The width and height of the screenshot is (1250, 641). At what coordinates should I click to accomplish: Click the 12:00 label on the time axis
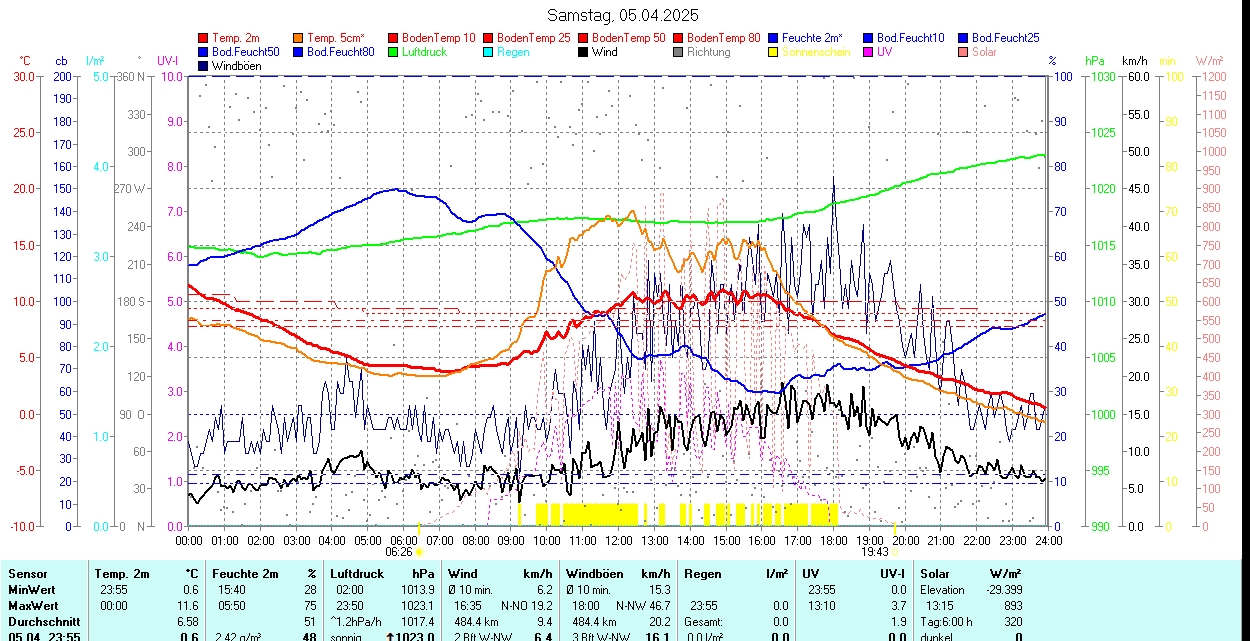pyautogui.click(x=619, y=540)
